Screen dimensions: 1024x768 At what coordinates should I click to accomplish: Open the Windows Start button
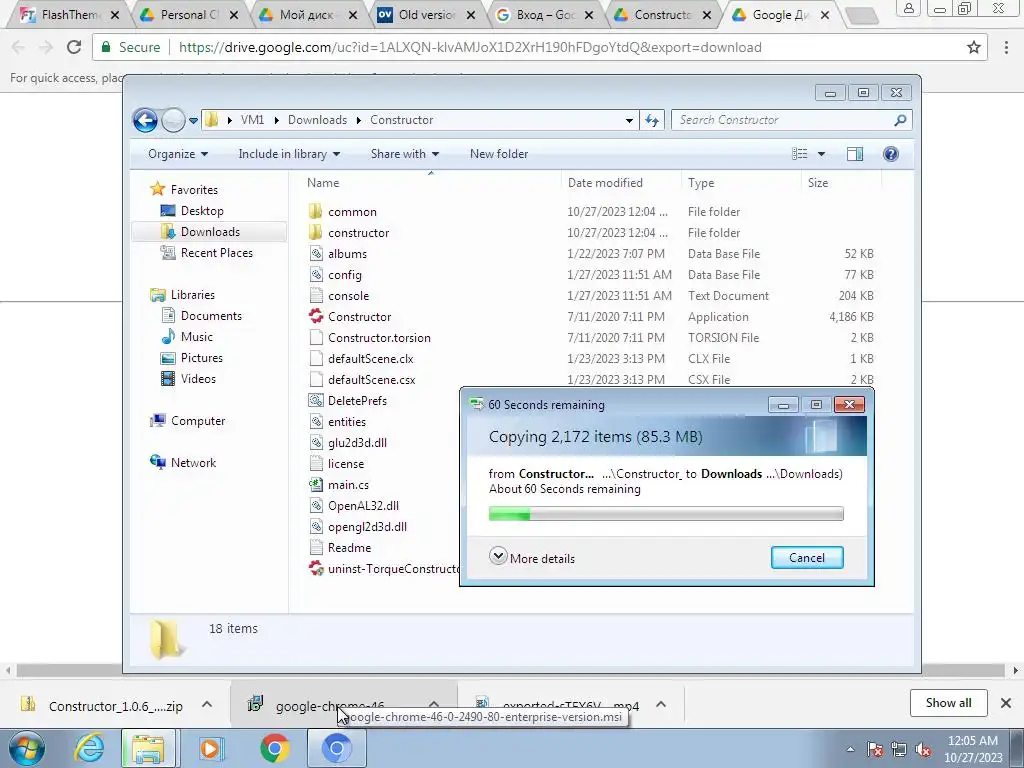[x=25, y=748]
